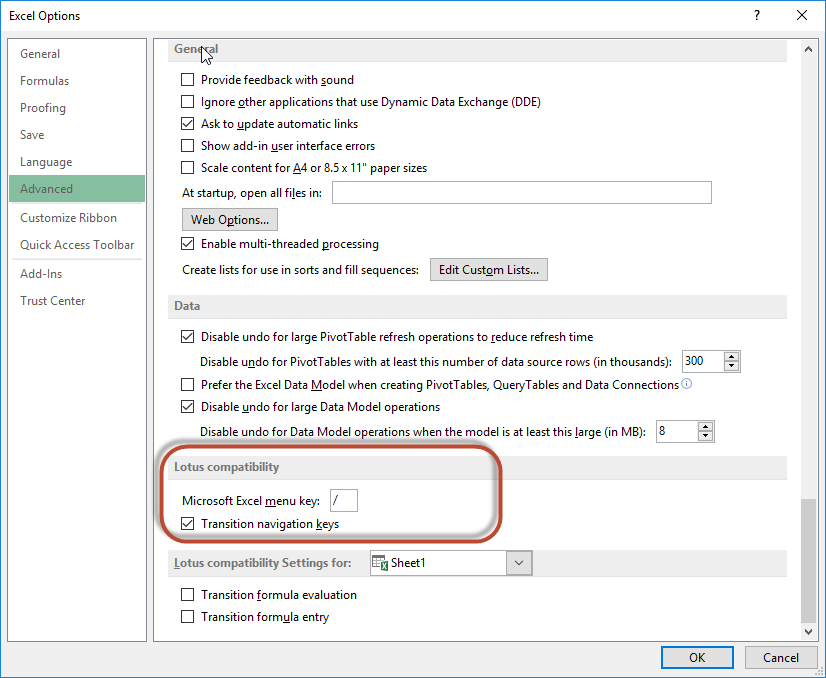Uncheck Disable undo for large PivotTable refresh
This screenshot has height=678, width=826.
click(x=187, y=337)
